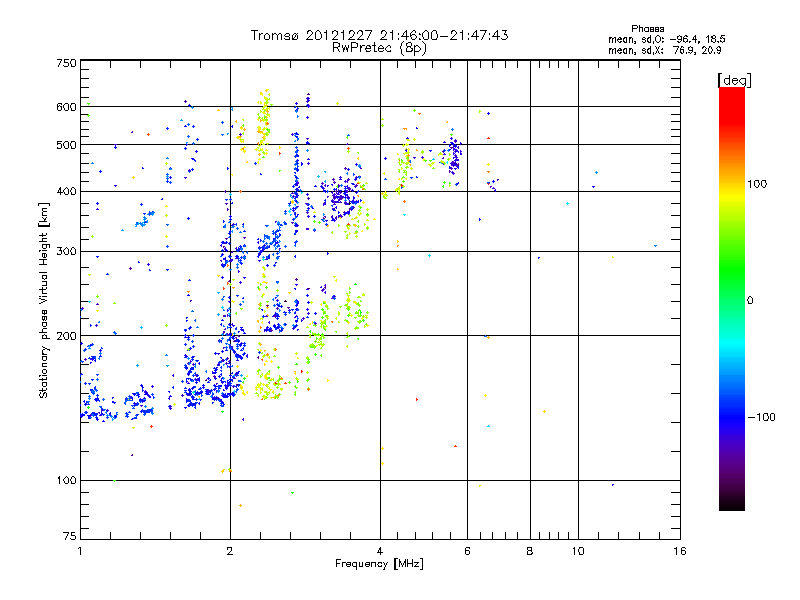Click the 'mean, sd,X: 76.9, 20.9' line
The image size is (800, 600).
pos(665,50)
